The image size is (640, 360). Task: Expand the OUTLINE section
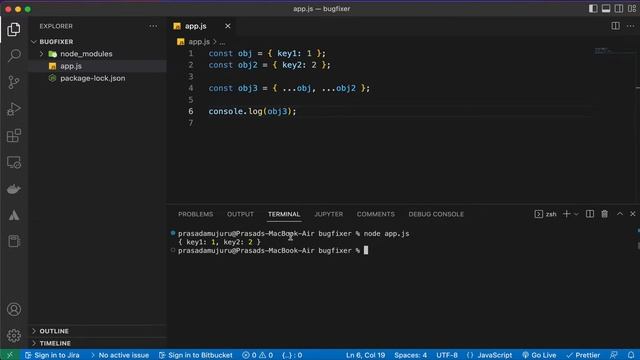[x=97, y=331]
